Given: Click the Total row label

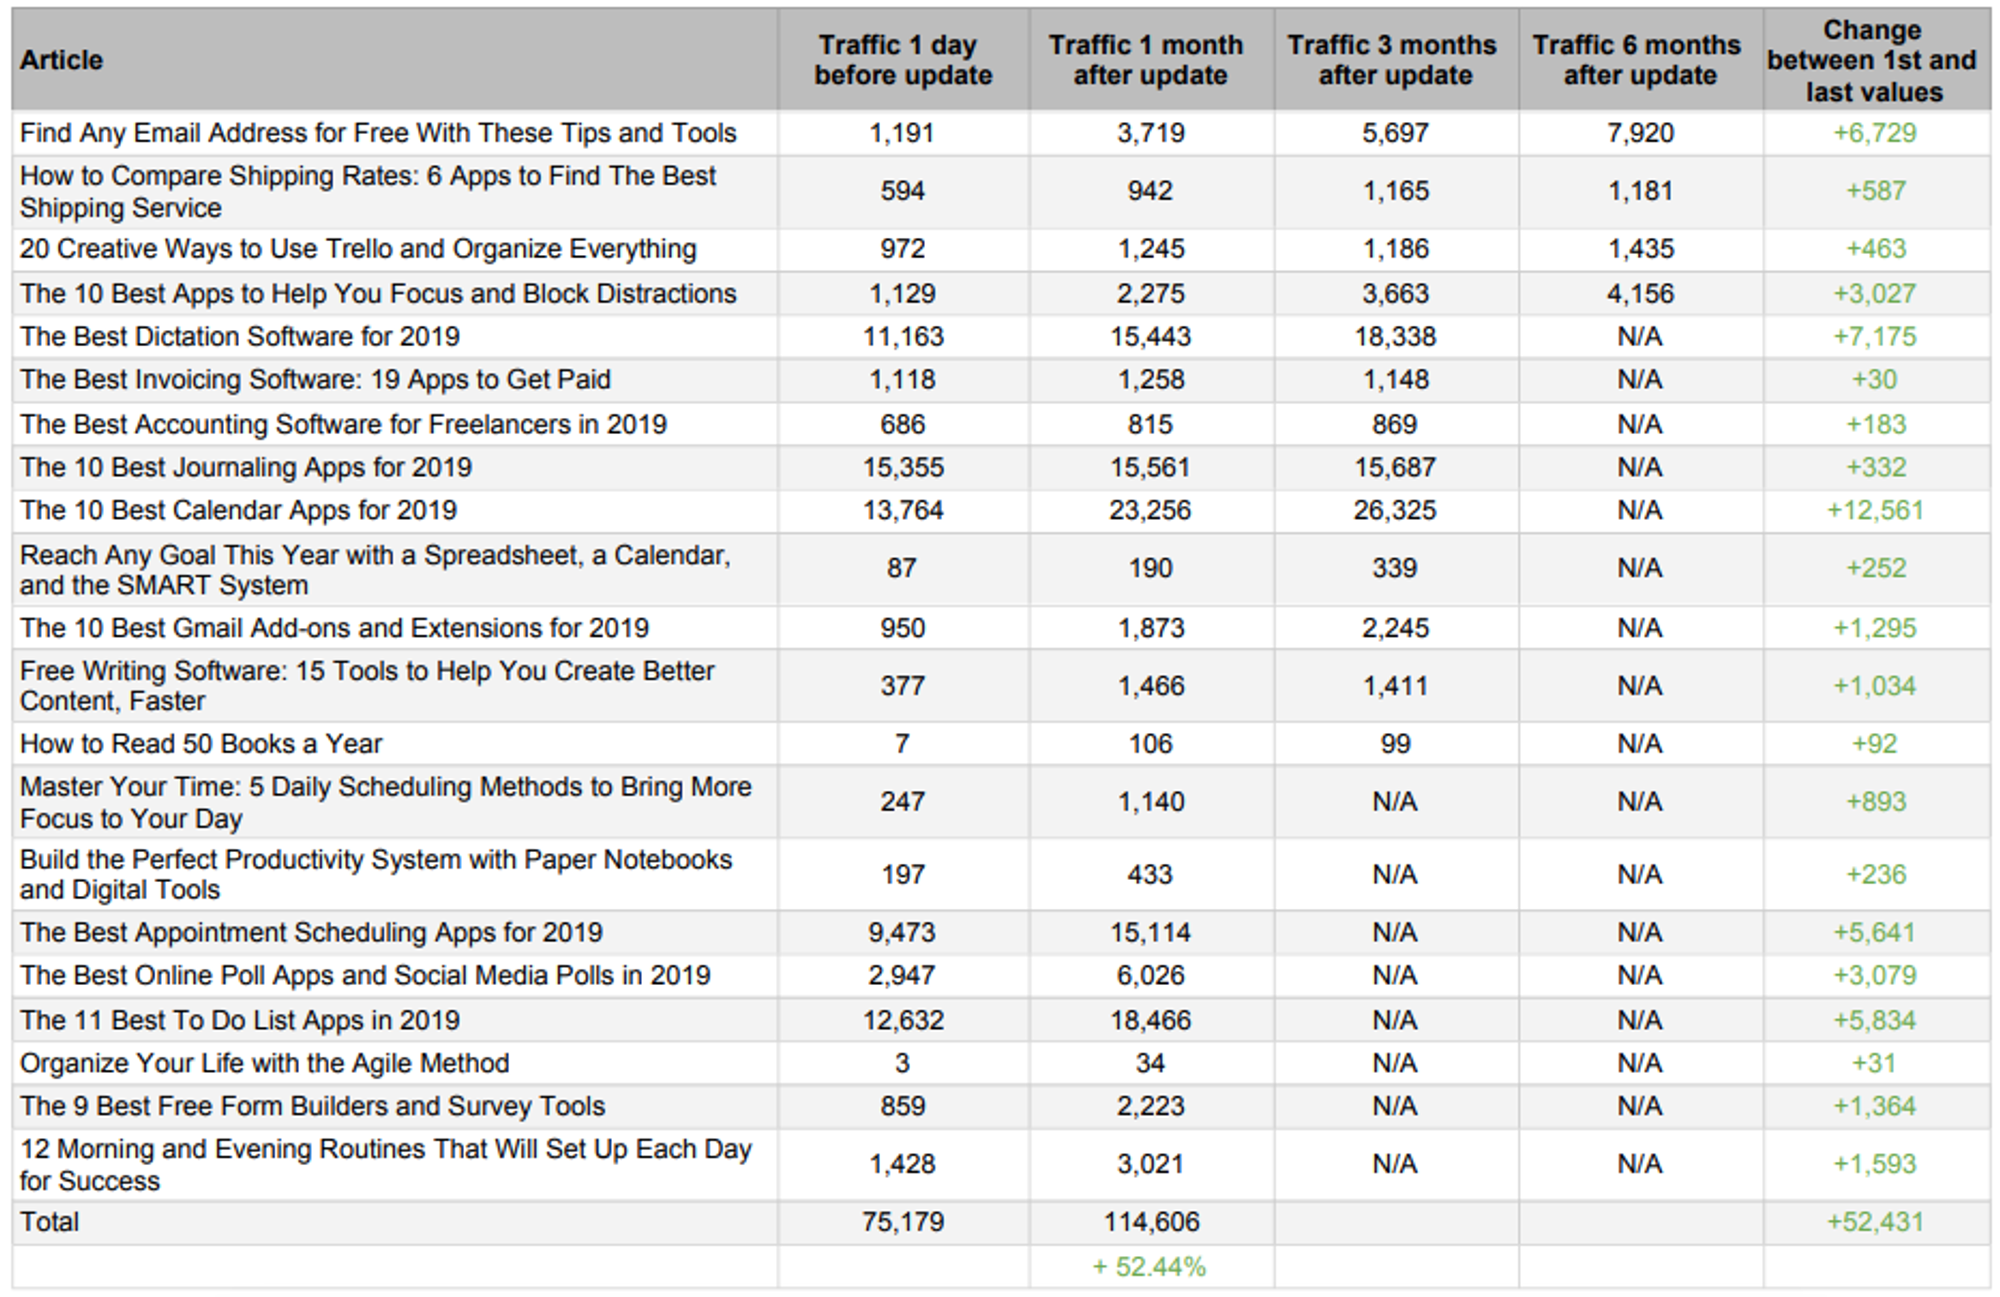Looking at the screenshot, I should point(49,1222).
